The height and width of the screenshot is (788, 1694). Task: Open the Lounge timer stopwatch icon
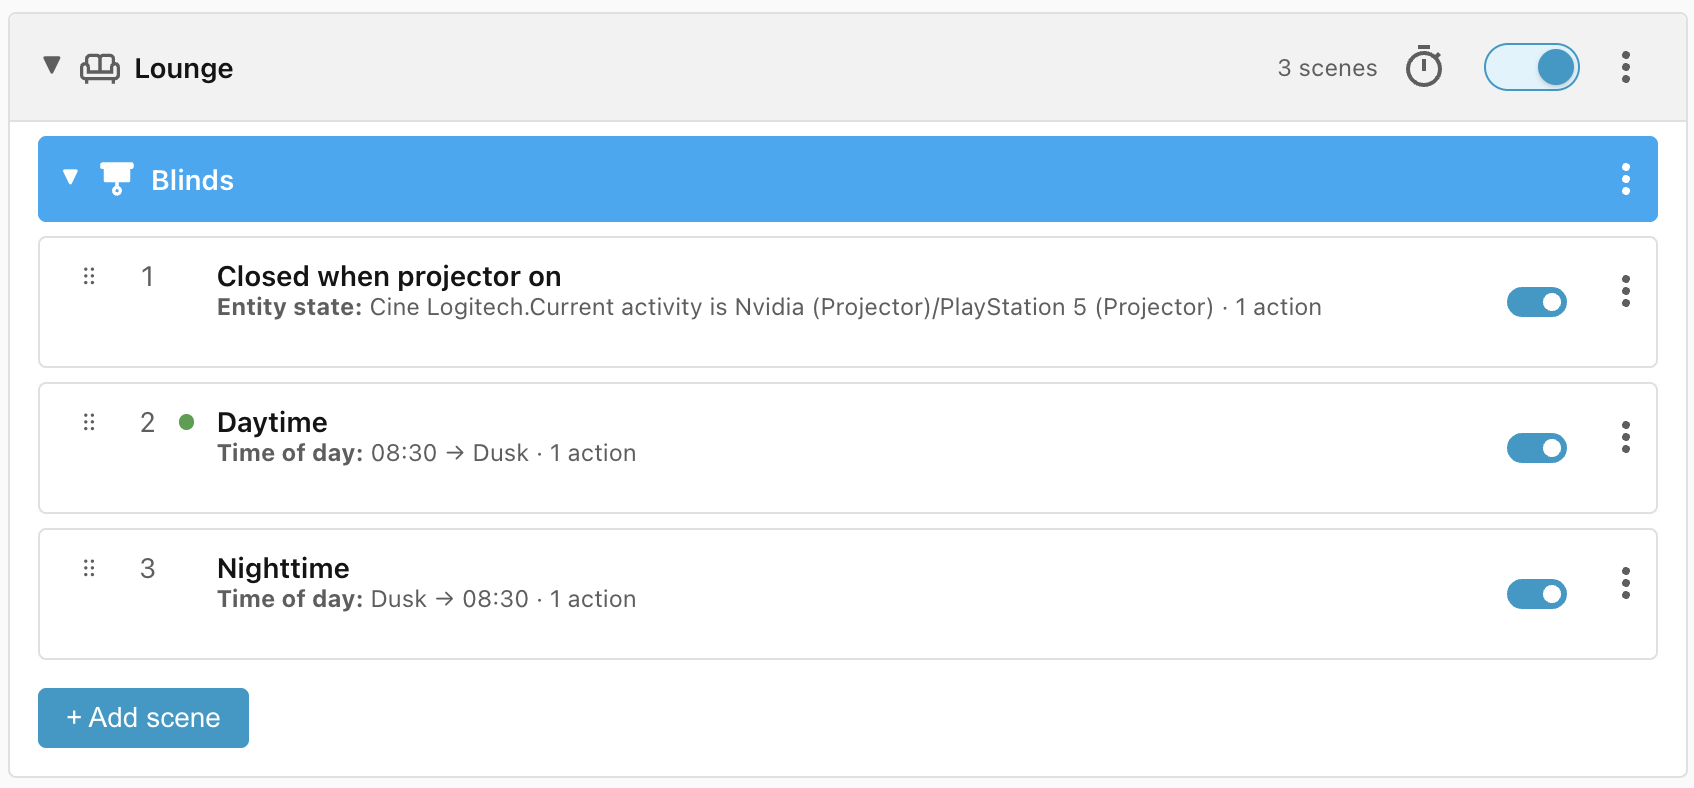(1424, 67)
